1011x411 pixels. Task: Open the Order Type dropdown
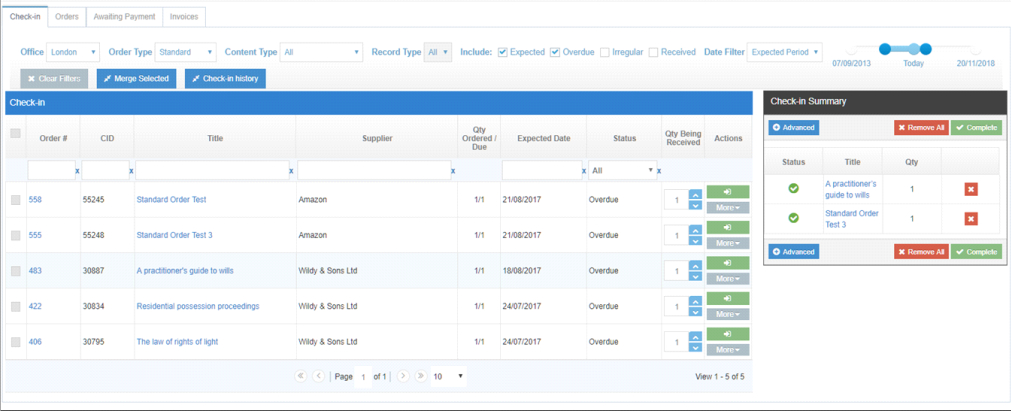186,52
